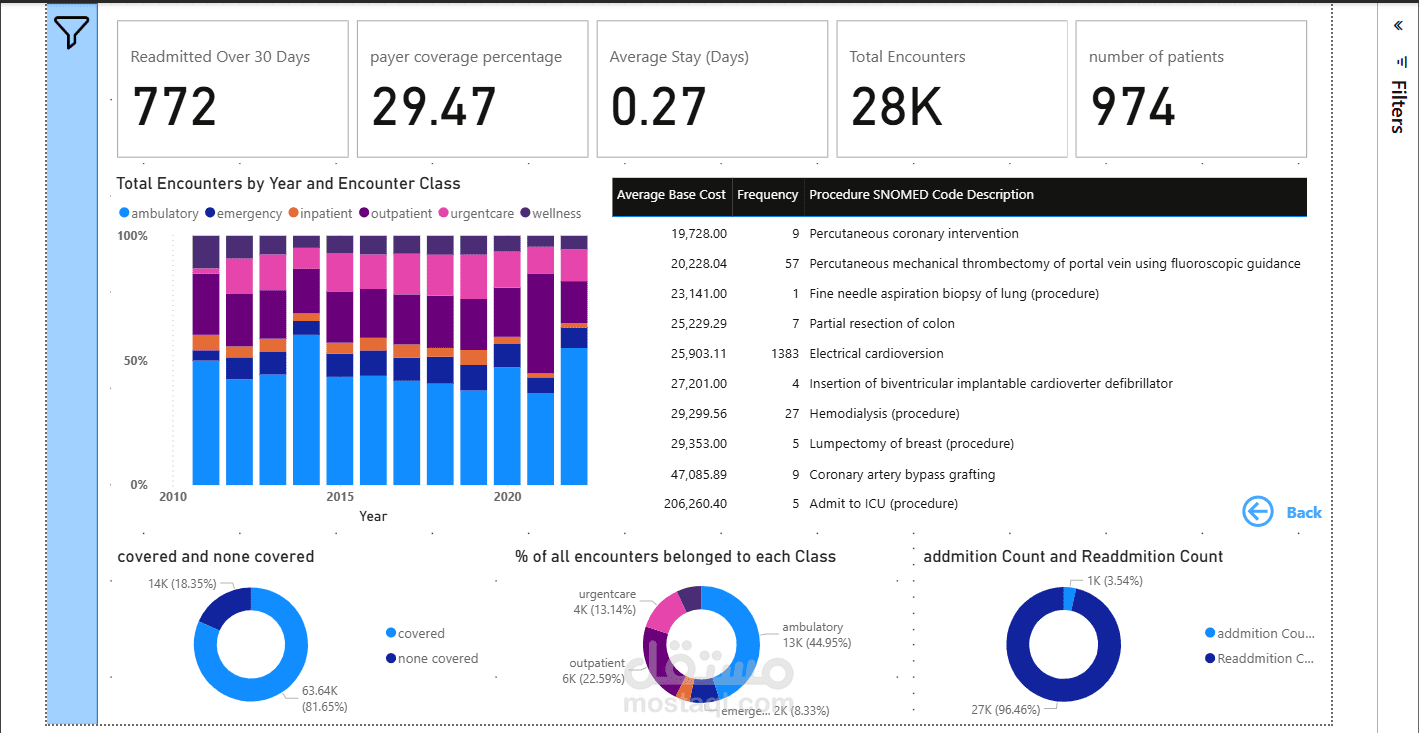This screenshot has width=1419, height=733.
Task: Click the inpatient legend color dot
Action: point(293,213)
